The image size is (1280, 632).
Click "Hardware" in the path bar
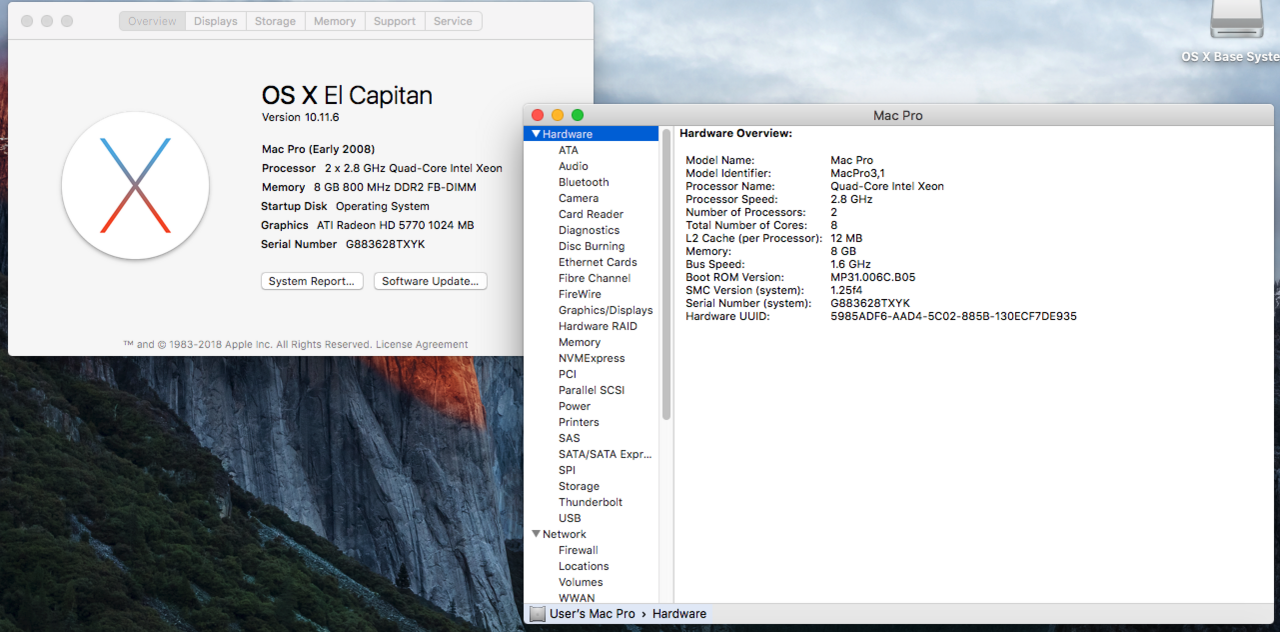[680, 614]
